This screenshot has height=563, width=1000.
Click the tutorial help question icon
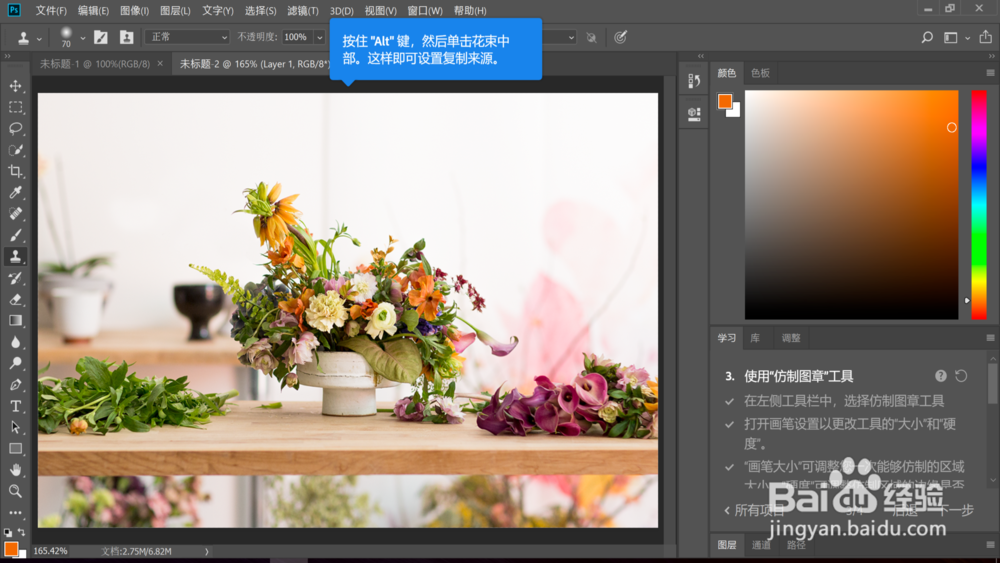[941, 376]
